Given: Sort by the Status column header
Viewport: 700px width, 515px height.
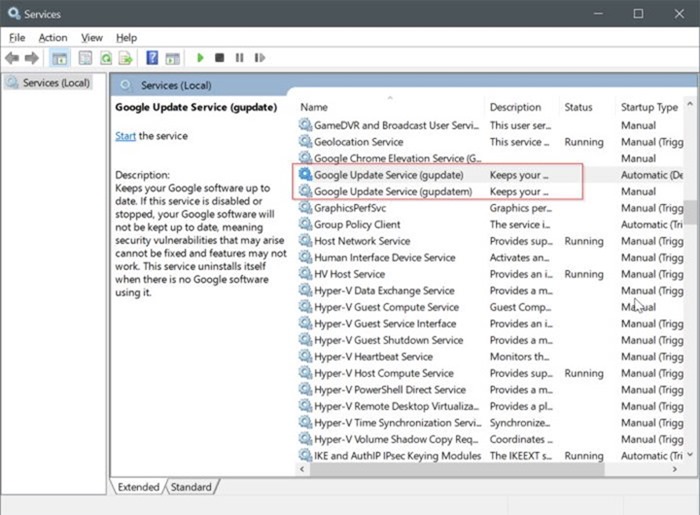Looking at the screenshot, I should tap(578, 108).
